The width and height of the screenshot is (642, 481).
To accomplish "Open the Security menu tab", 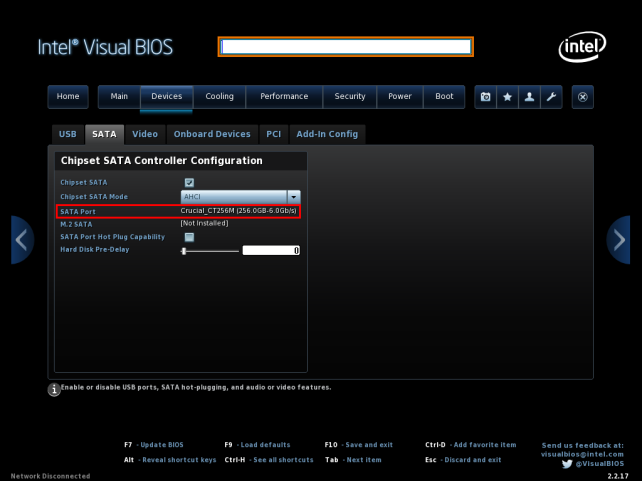I will (x=350, y=97).
